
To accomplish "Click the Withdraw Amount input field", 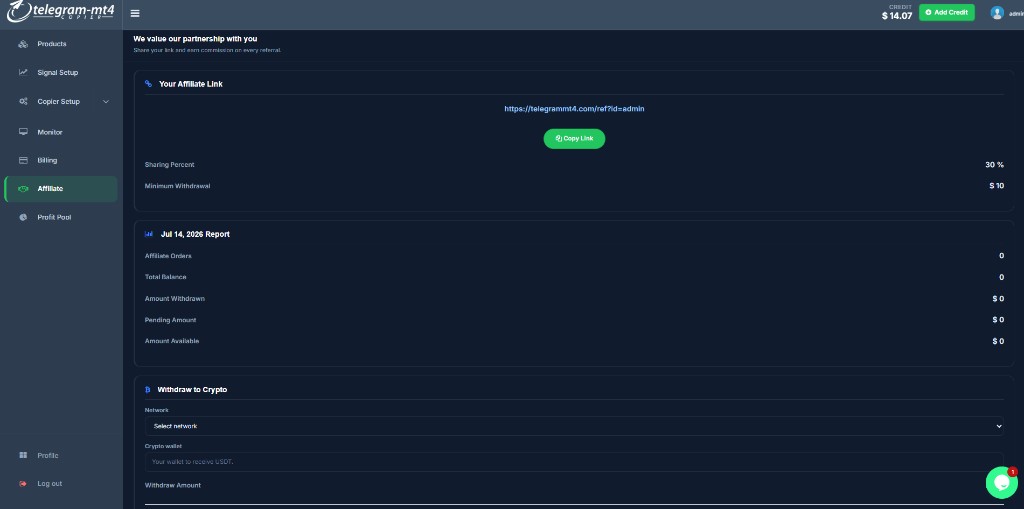I will click(x=574, y=500).
